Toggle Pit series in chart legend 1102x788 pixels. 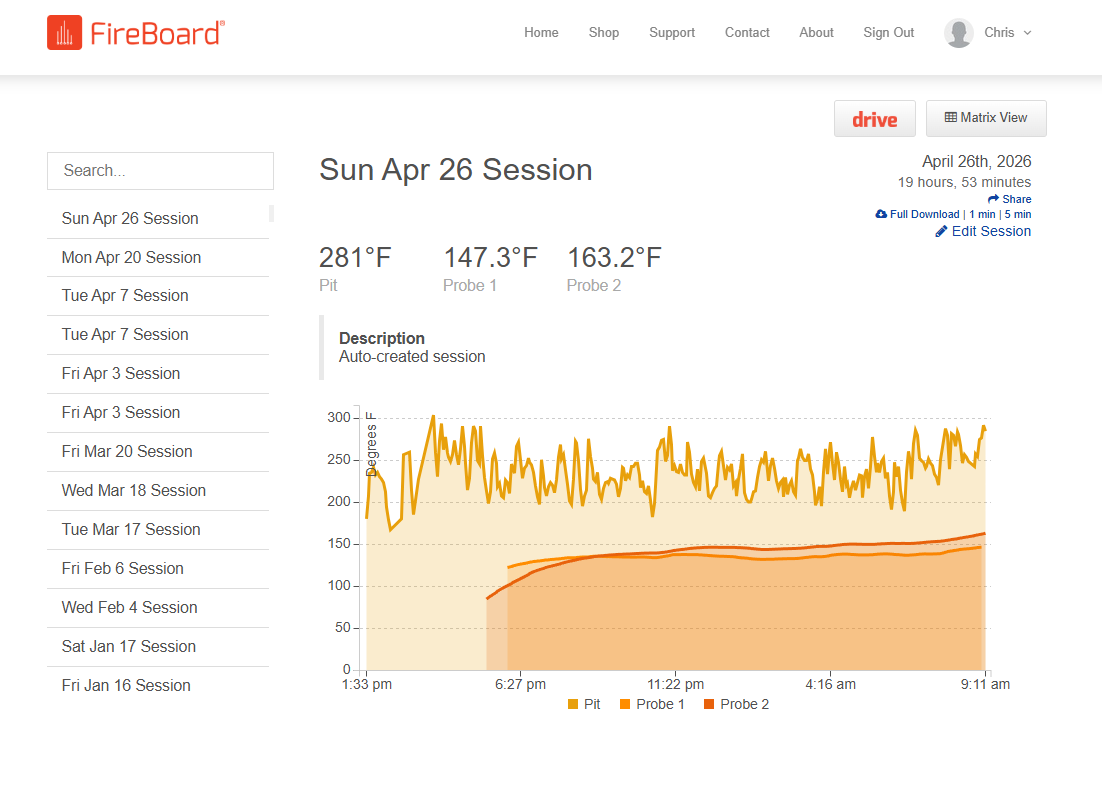click(x=584, y=704)
